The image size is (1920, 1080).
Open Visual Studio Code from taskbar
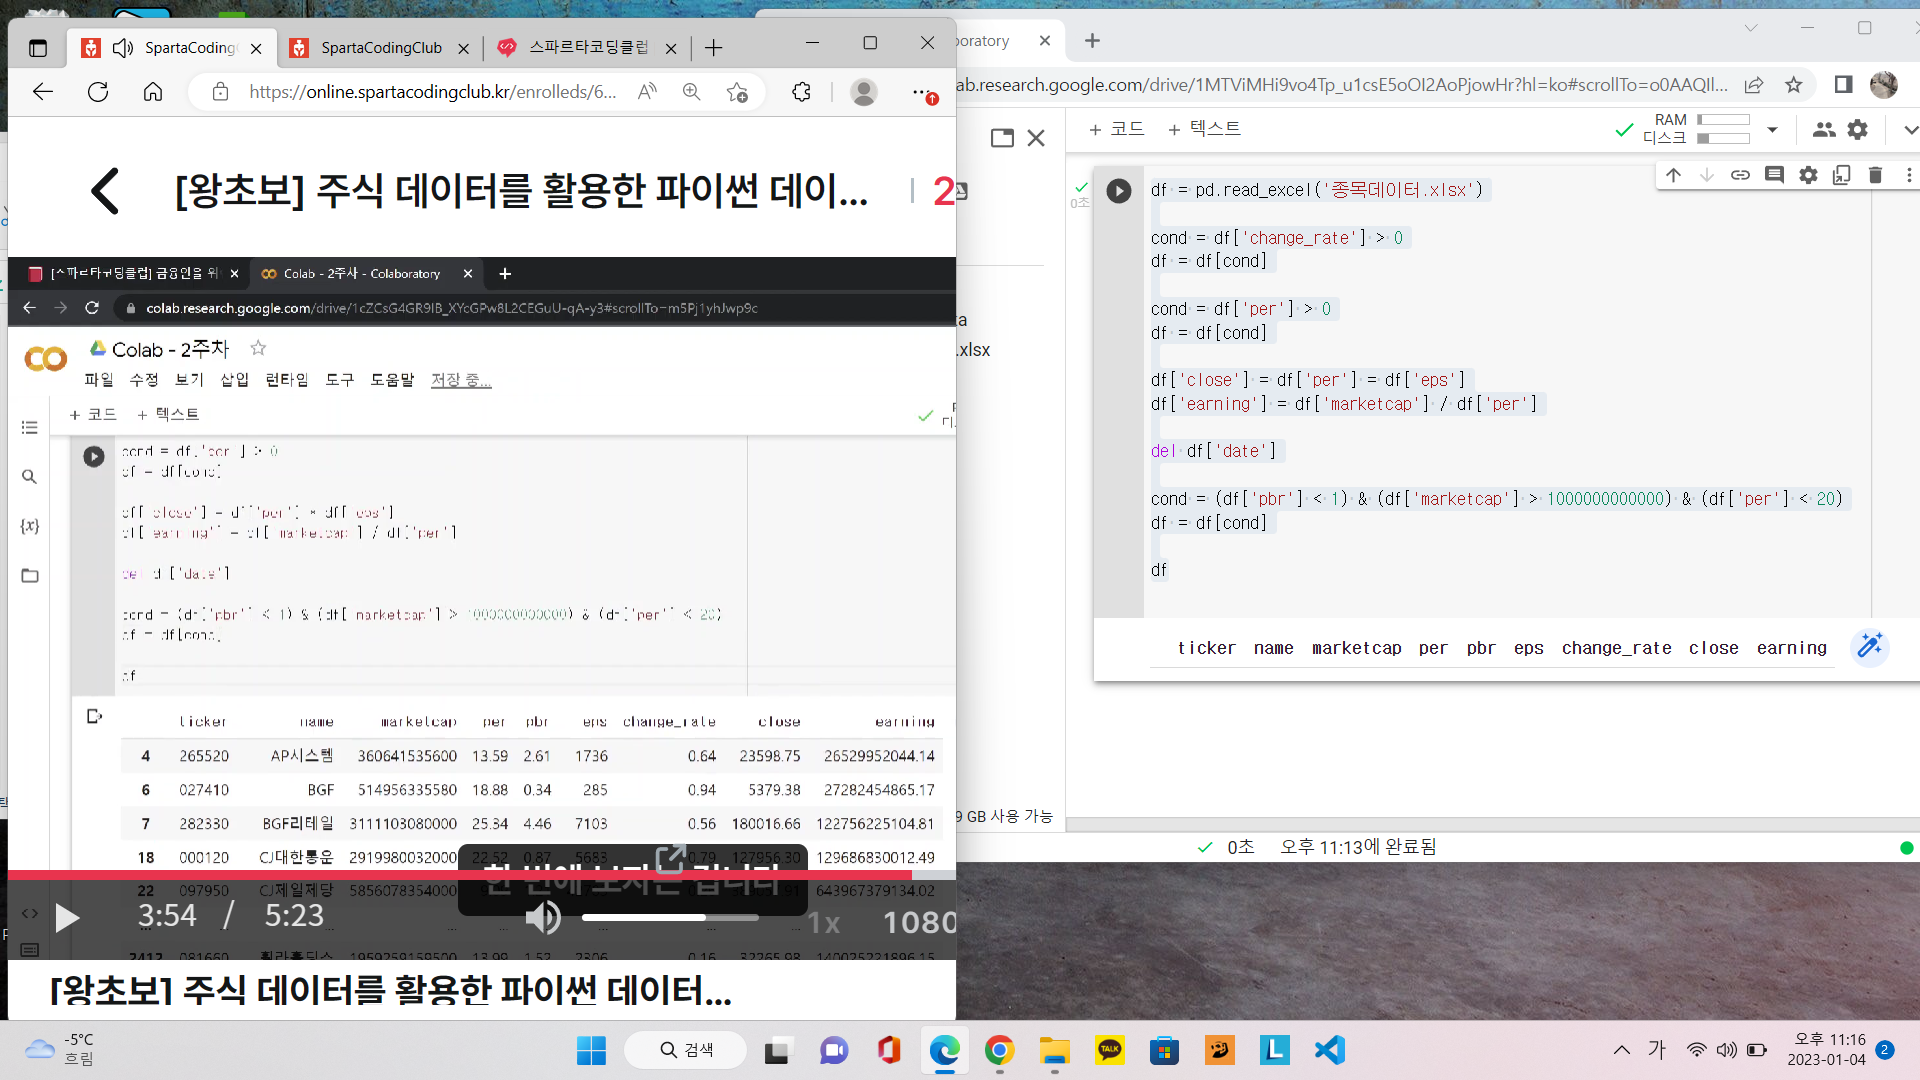[x=1330, y=1050]
